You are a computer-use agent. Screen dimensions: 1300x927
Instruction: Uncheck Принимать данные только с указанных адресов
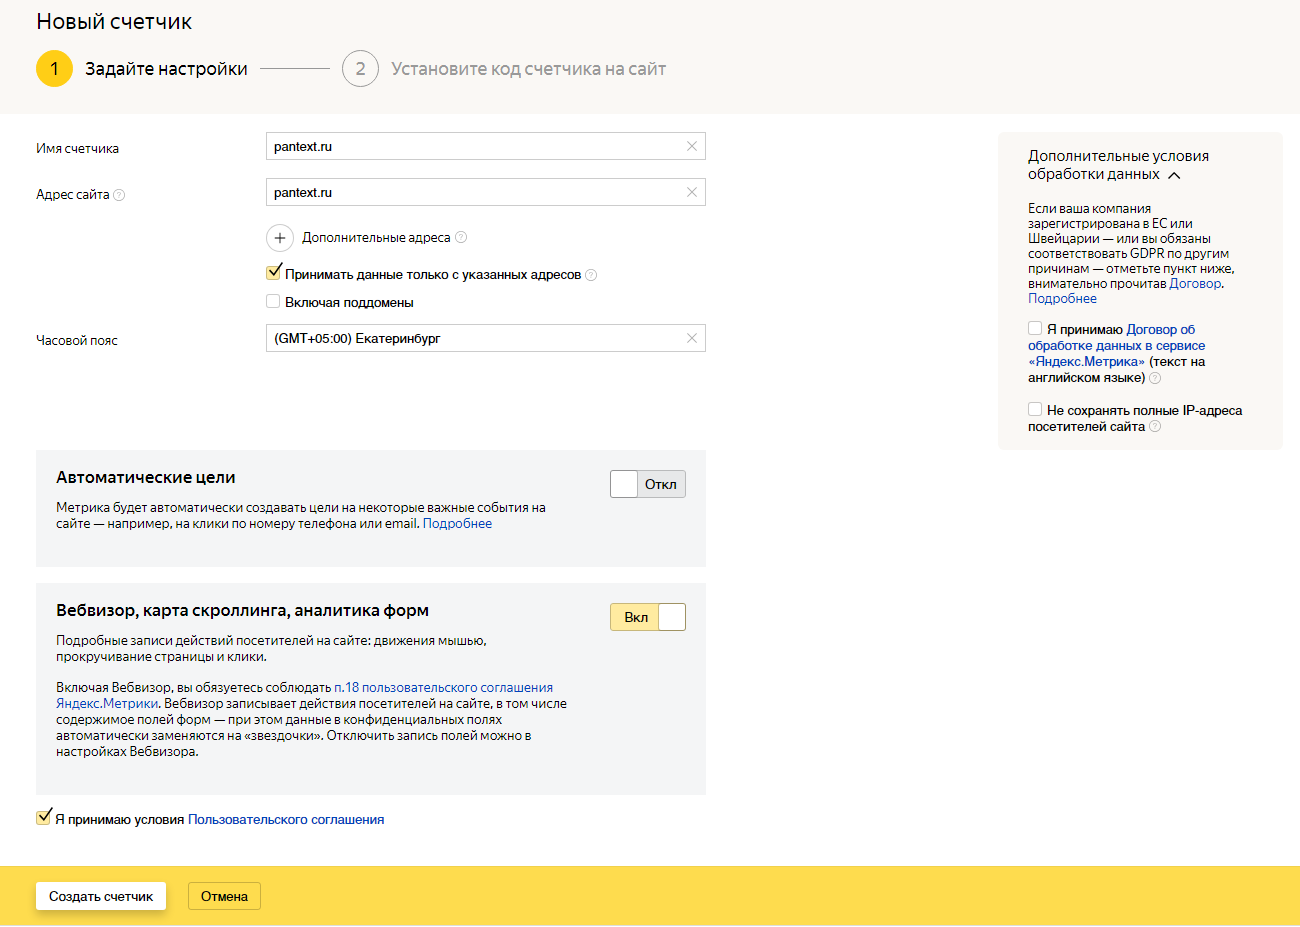[273, 272]
